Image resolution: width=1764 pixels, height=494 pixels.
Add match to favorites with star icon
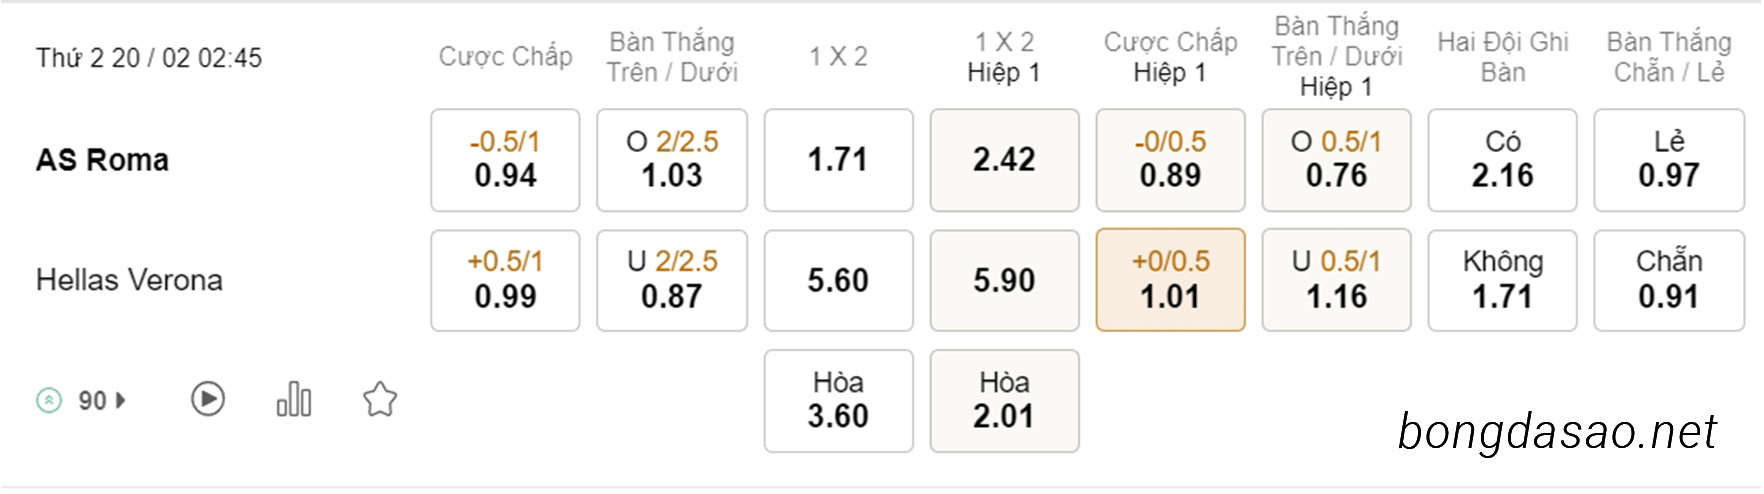[380, 400]
